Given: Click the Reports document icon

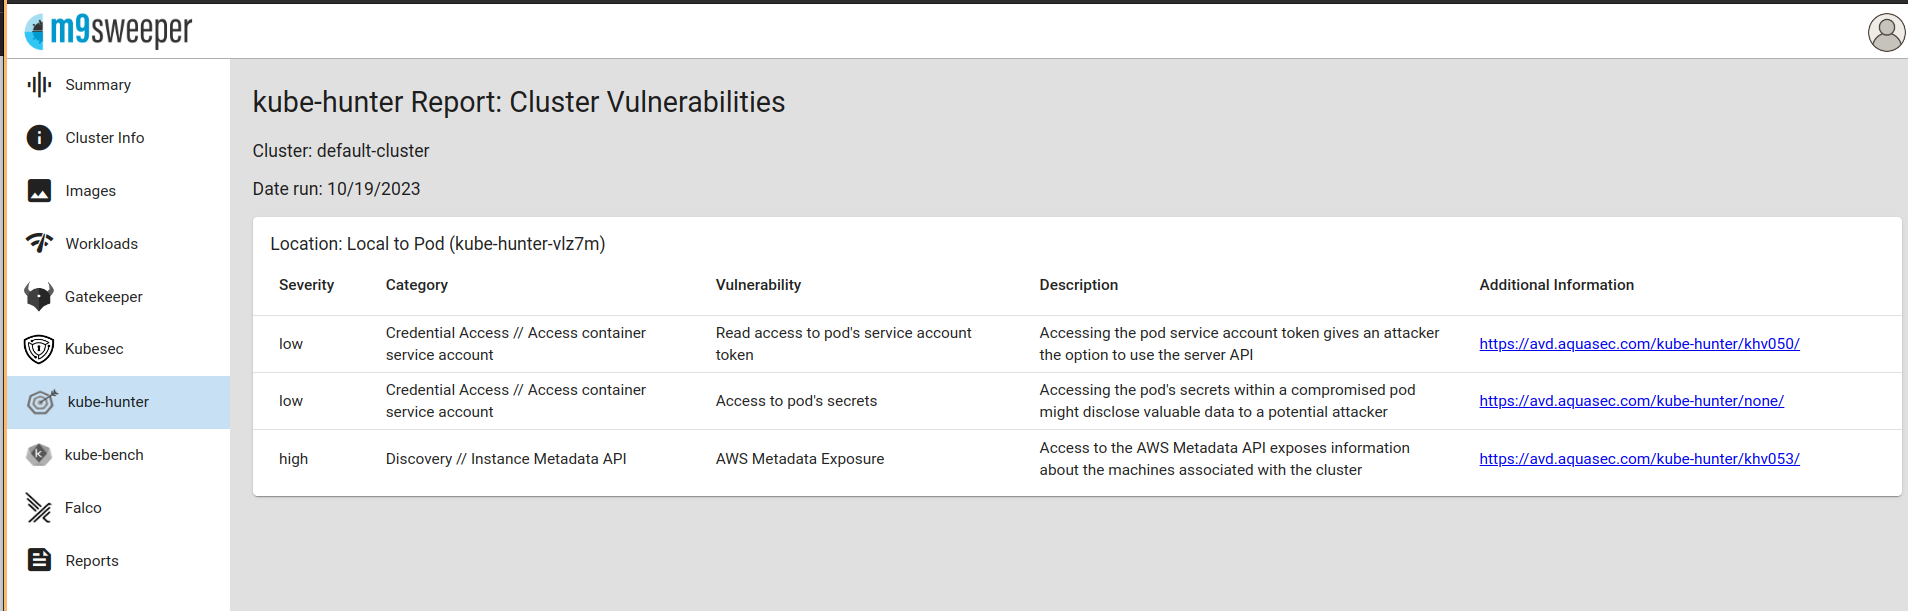Looking at the screenshot, I should [39, 560].
